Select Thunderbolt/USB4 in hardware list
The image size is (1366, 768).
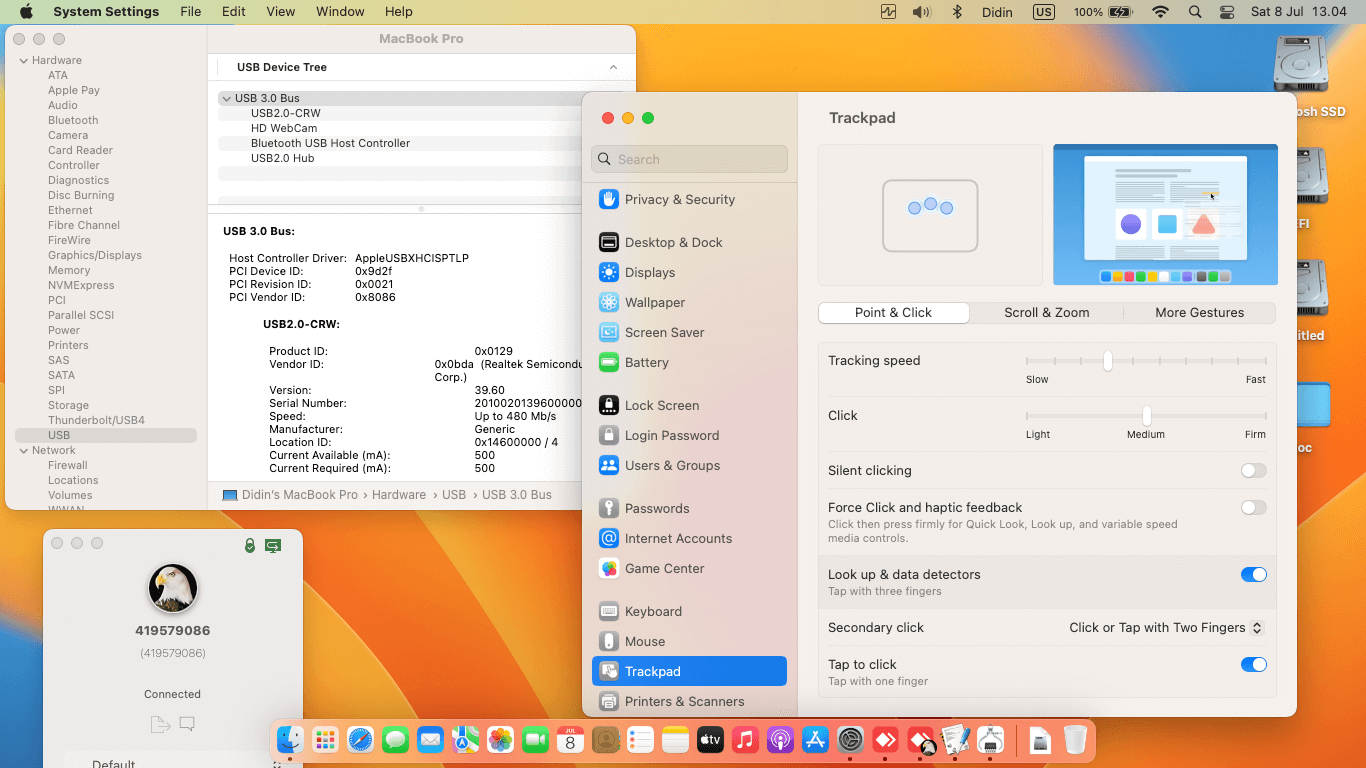click(96, 420)
